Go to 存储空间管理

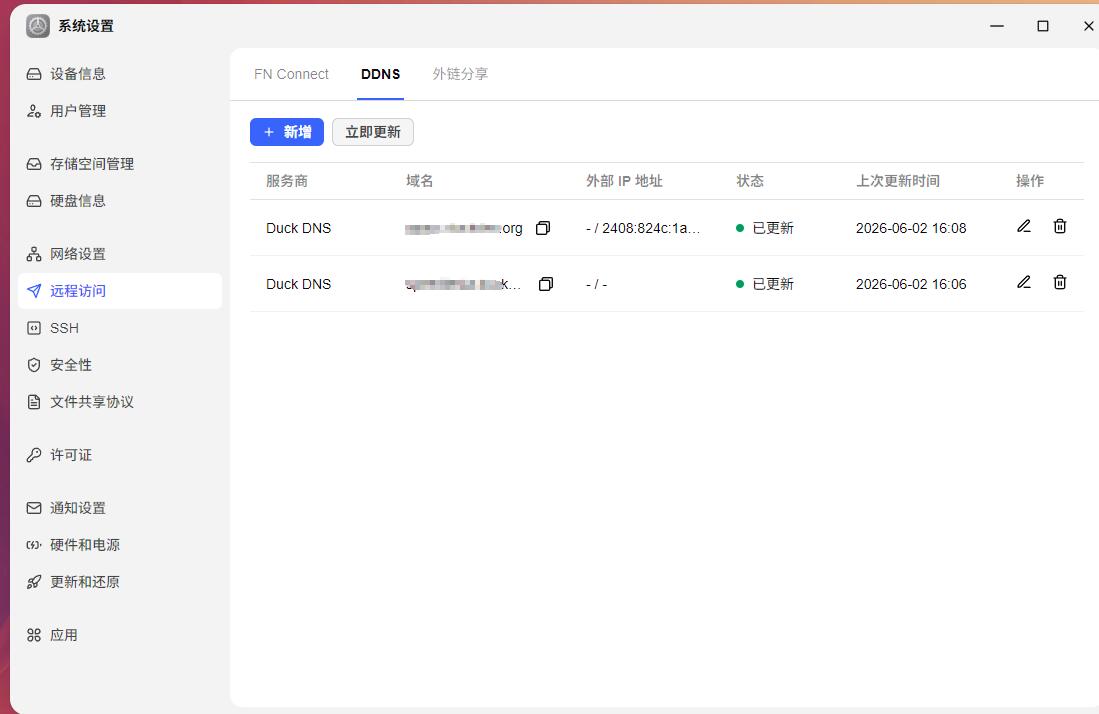pos(119,163)
